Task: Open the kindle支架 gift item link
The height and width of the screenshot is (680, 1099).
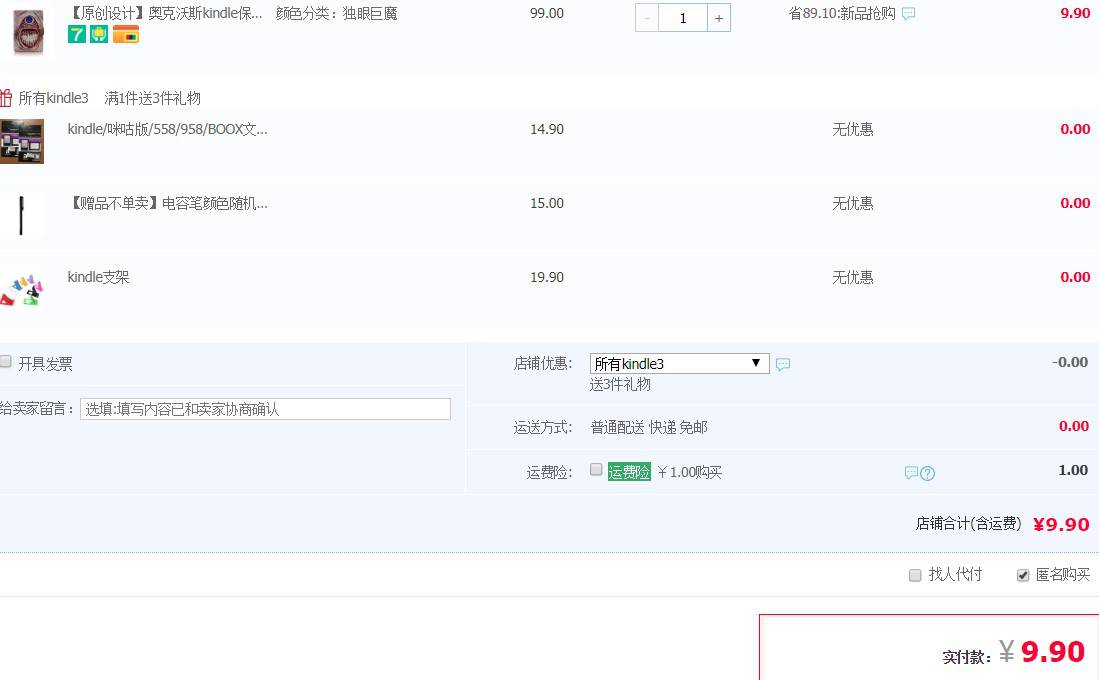Action: point(98,277)
